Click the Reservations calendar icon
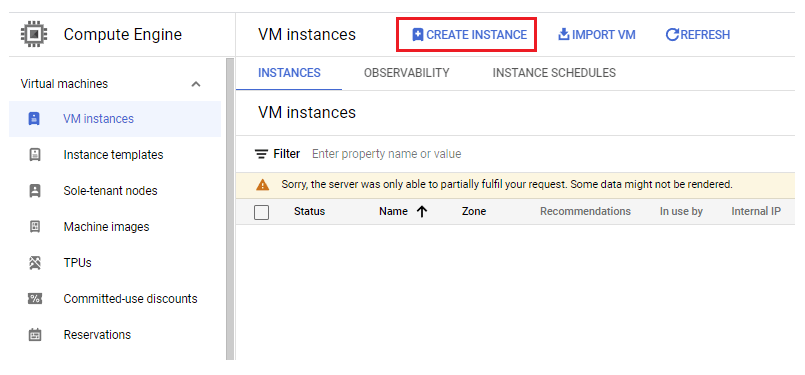Image resolution: width=805 pixels, height=375 pixels. (x=34, y=335)
